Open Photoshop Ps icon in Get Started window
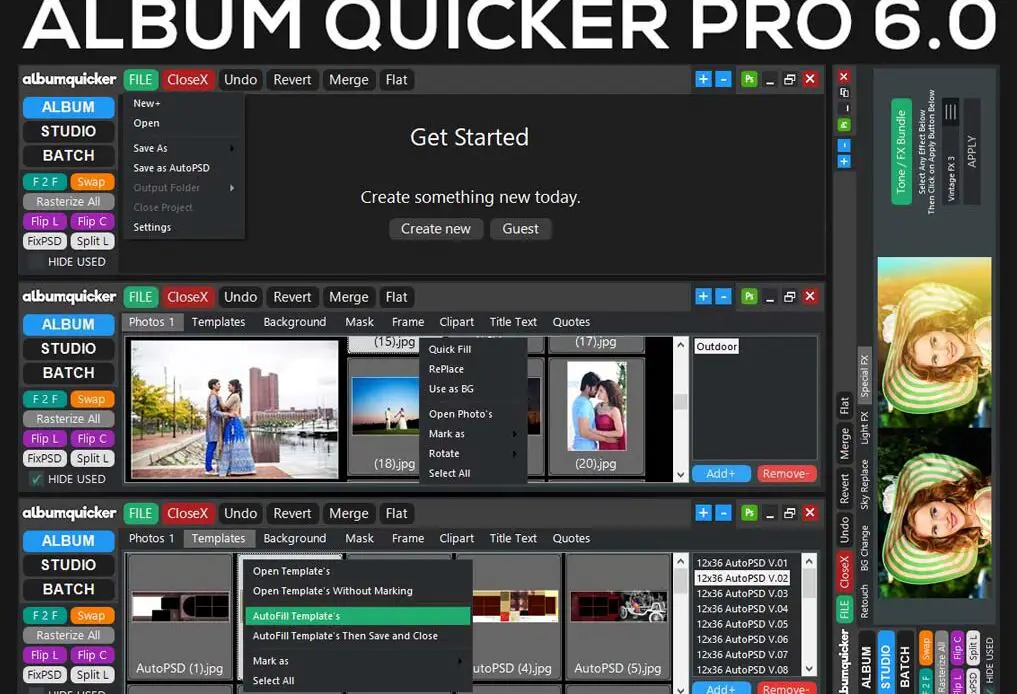This screenshot has height=694, width=1017. coord(749,79)
